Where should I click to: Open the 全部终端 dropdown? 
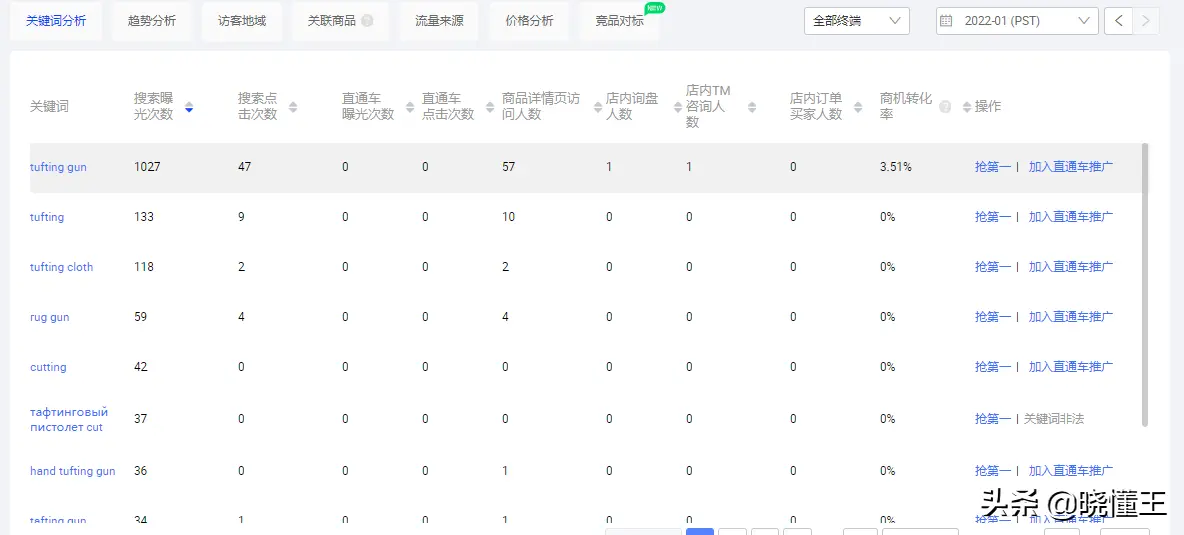(x=856, y=21)
